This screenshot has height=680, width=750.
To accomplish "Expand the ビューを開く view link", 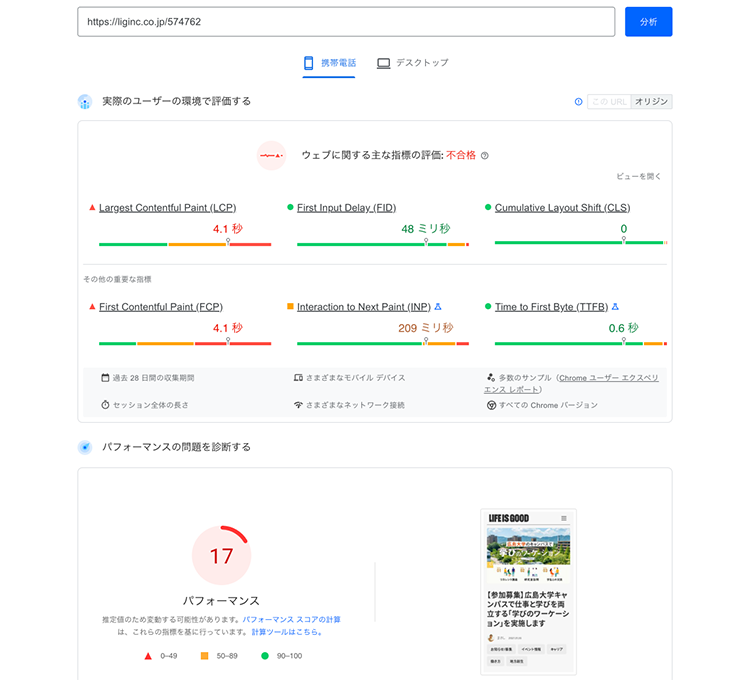I will point(638,176).
